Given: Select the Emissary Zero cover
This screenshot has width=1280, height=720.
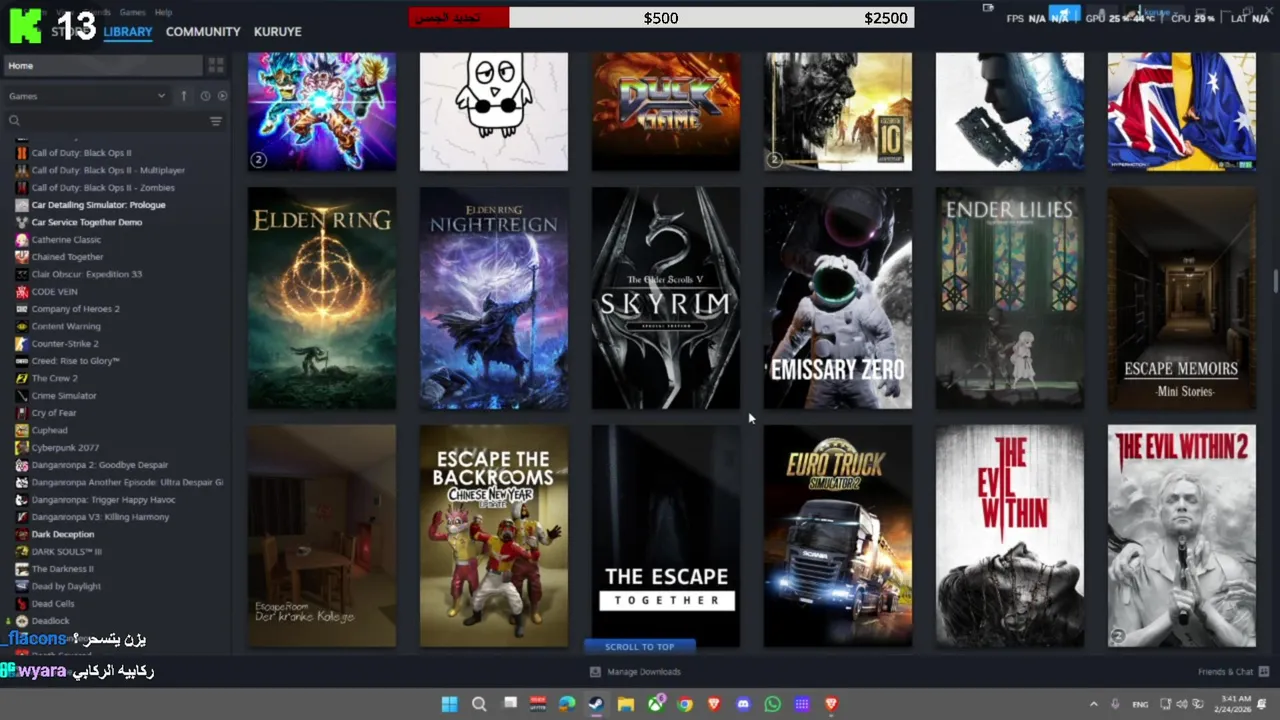Looking at the screenshot, I should (x=838, y=298).
